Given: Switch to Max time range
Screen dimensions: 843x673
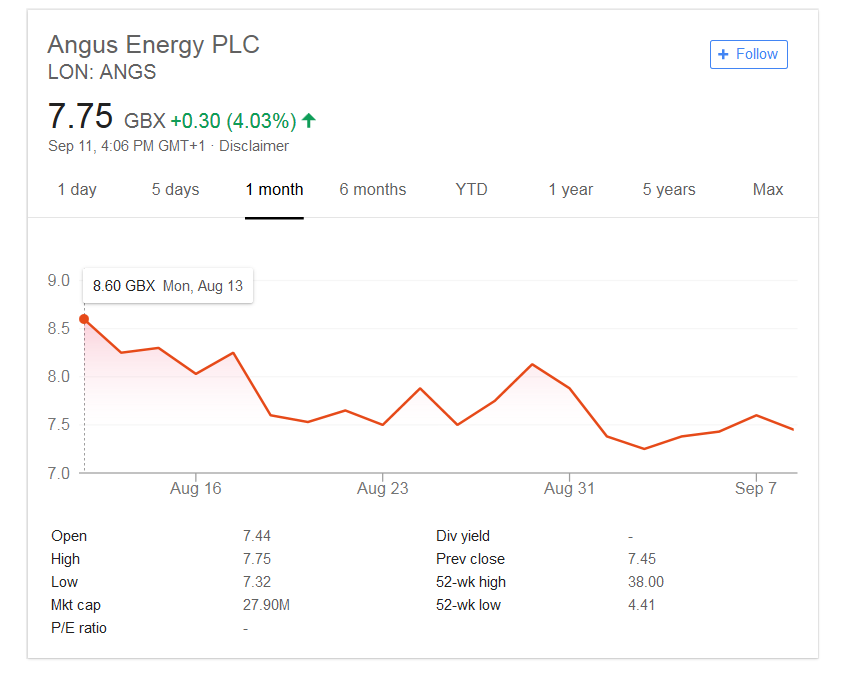Looking at the screenshot, I should (768, 189).
